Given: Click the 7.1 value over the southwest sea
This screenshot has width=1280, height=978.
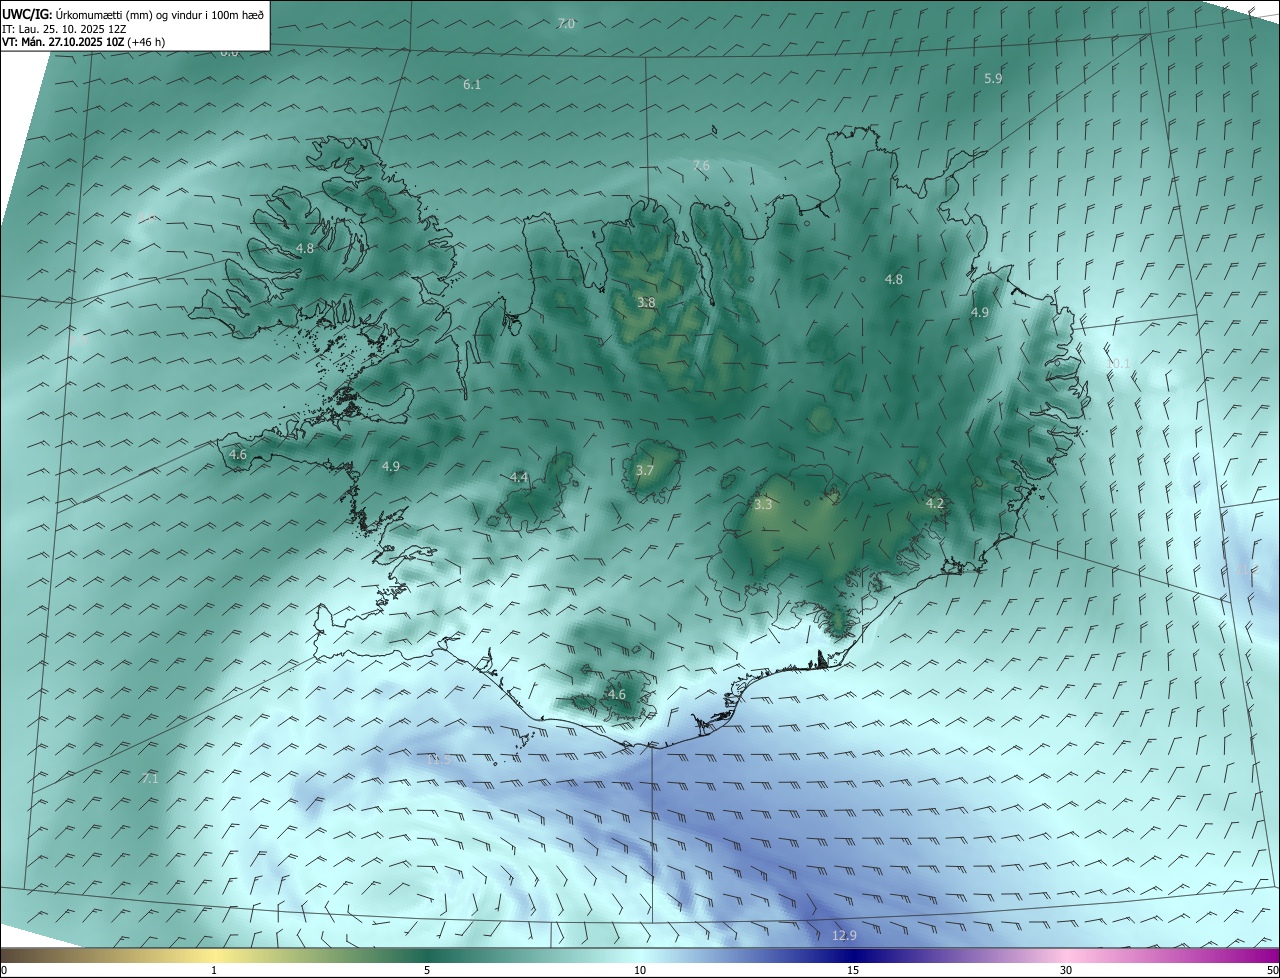Looking at the screenshot, I should click(x=150, y=778).
